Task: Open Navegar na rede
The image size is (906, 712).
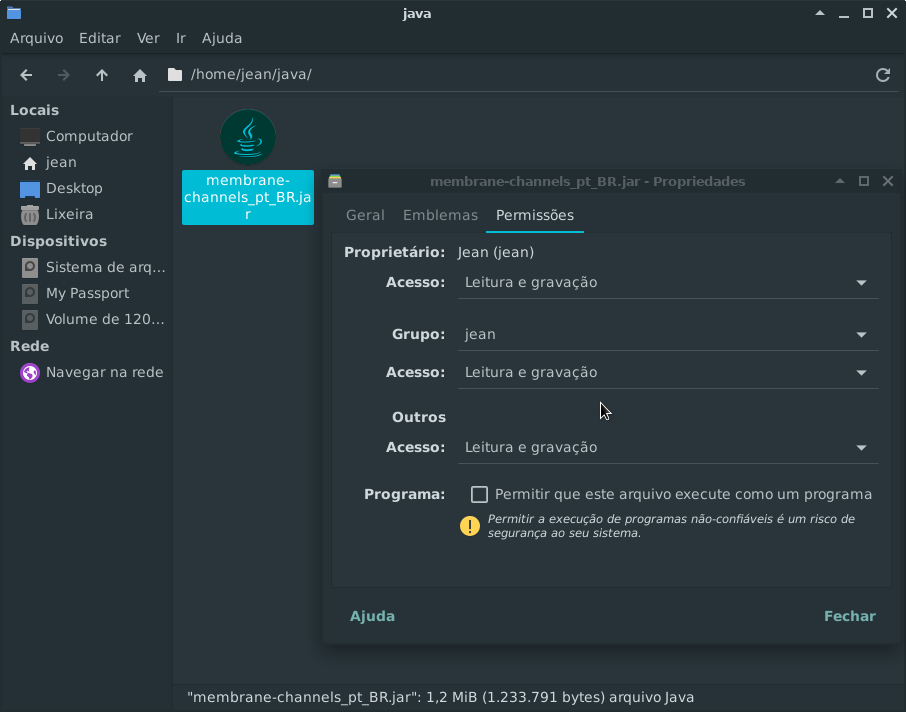Action: pos(104,372)
